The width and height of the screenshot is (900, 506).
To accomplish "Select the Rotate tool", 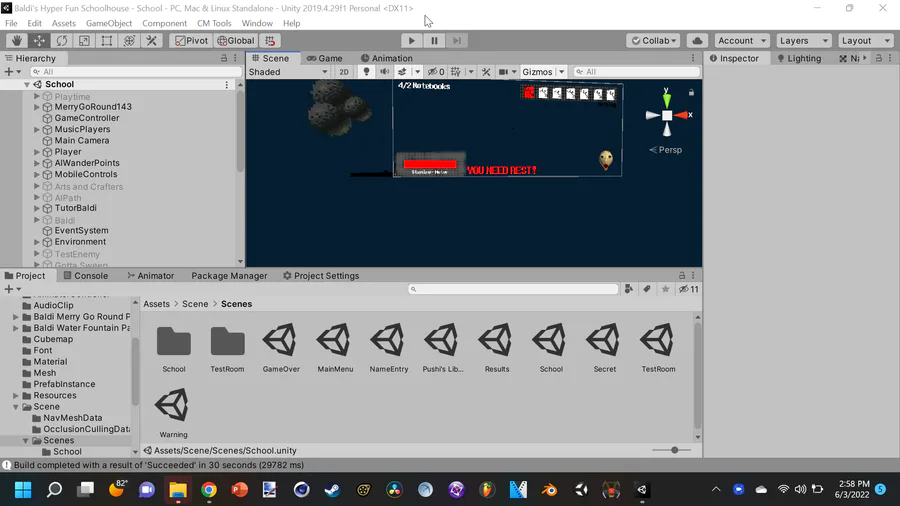I will click(x=61, y=41).
